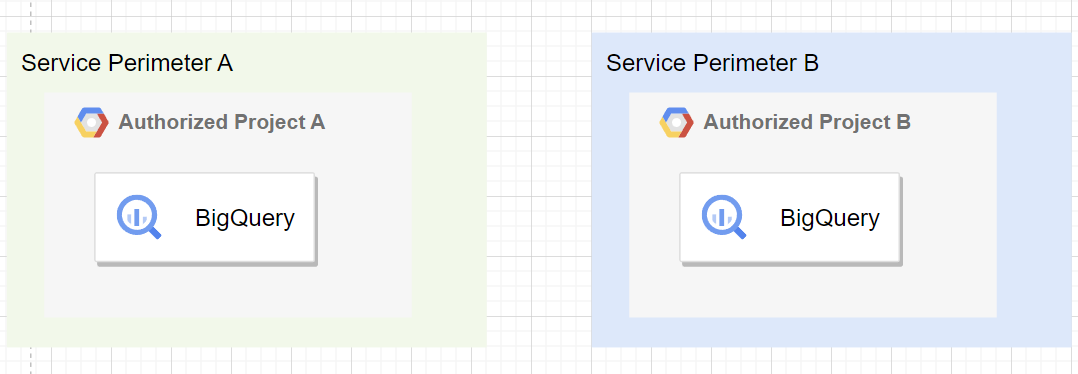Select the 'Service Perimeter B' title text

[x=712, y=63]
